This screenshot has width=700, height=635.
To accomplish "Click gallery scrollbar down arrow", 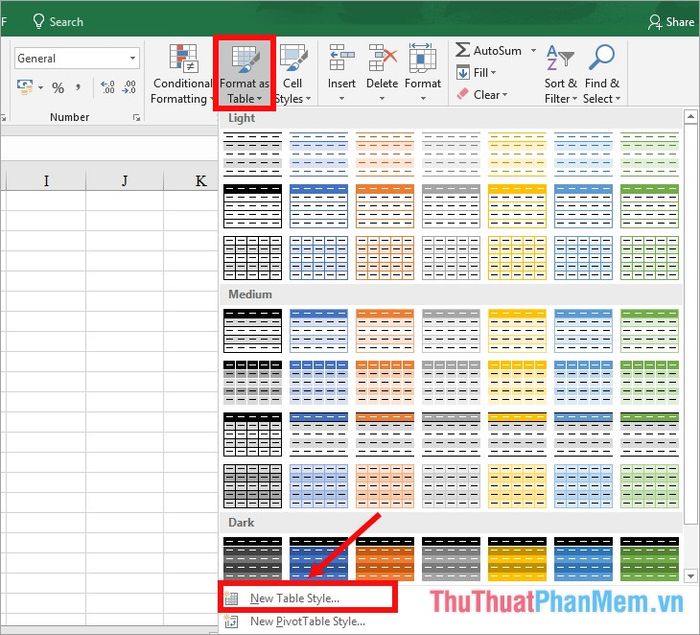I will click(x=691, y=576).
